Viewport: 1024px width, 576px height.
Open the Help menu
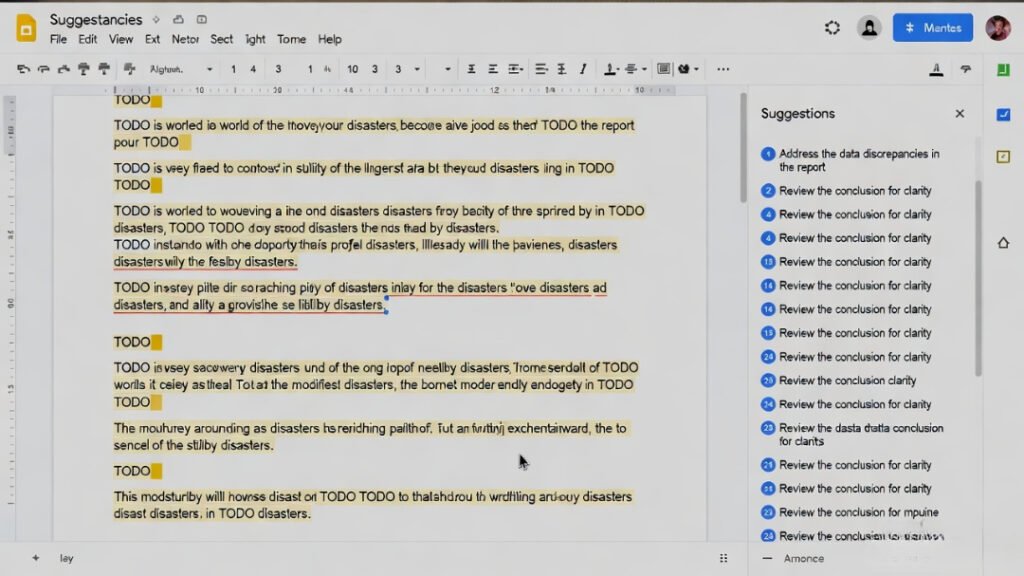(330, 39)
